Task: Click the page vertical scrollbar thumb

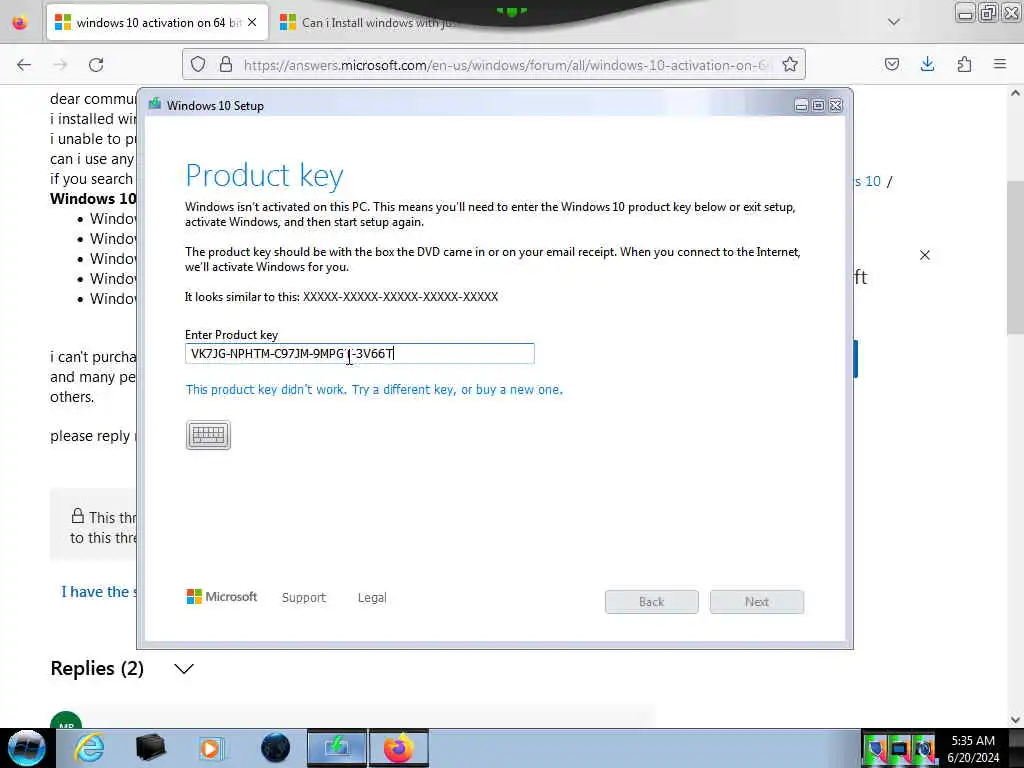Action: tap(1015, 257)
